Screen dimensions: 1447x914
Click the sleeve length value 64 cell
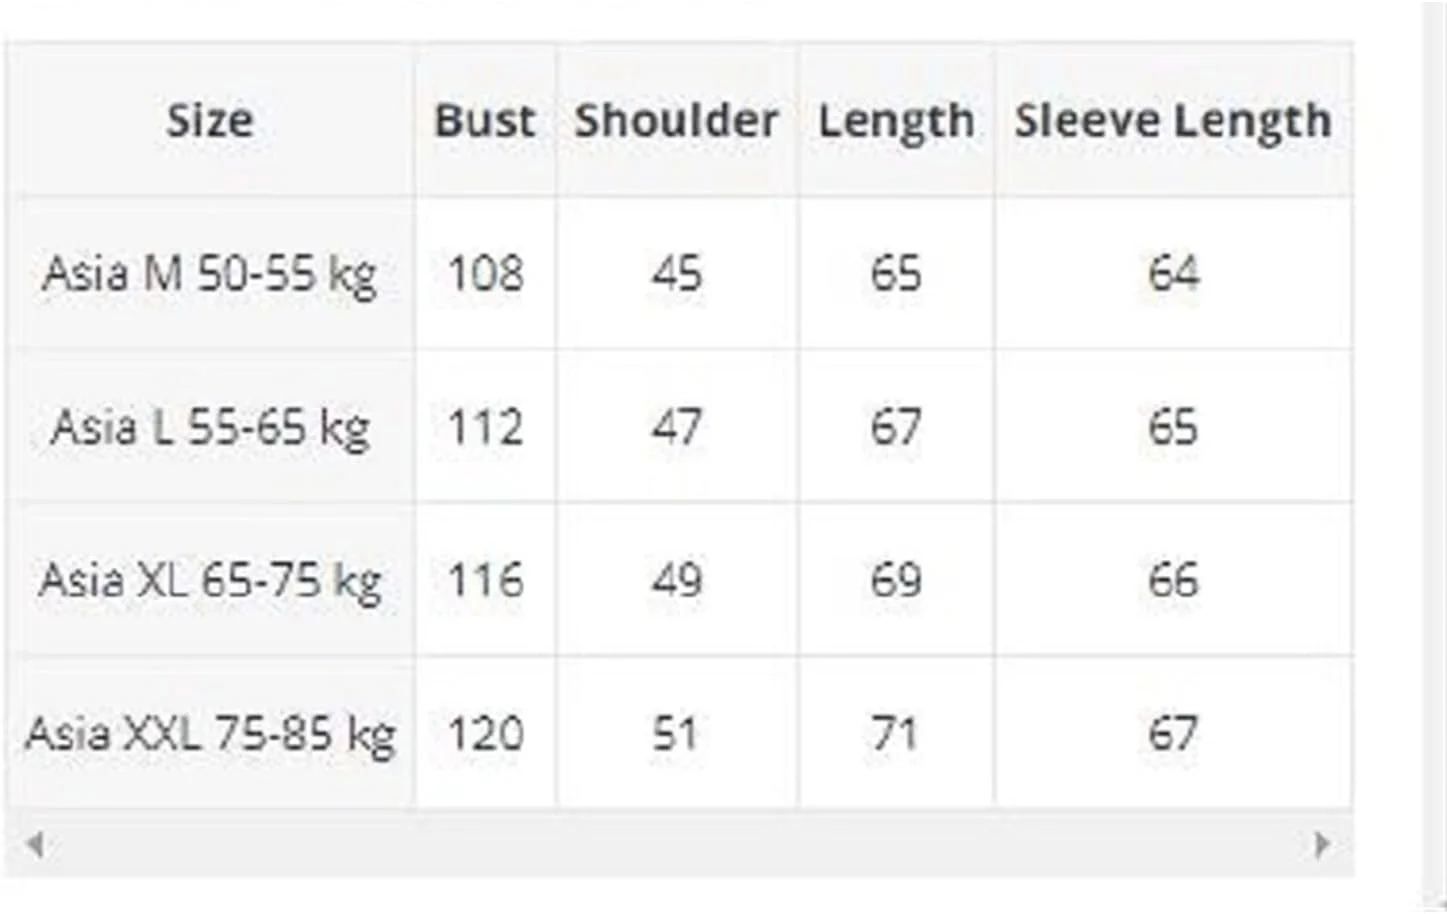pos(1173,273)
